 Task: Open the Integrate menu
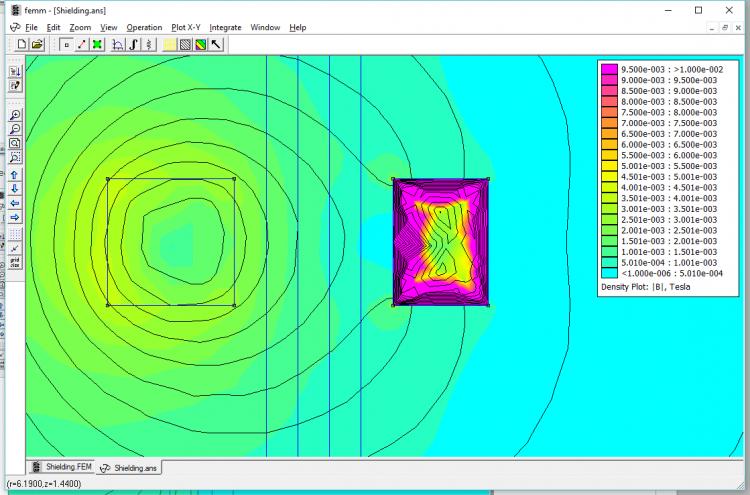(225, 27)
